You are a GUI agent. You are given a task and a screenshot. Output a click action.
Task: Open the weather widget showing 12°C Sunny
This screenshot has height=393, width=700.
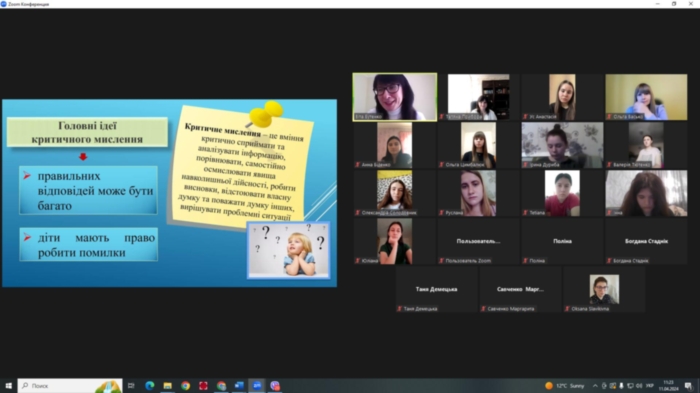click(x=565, y=386)
